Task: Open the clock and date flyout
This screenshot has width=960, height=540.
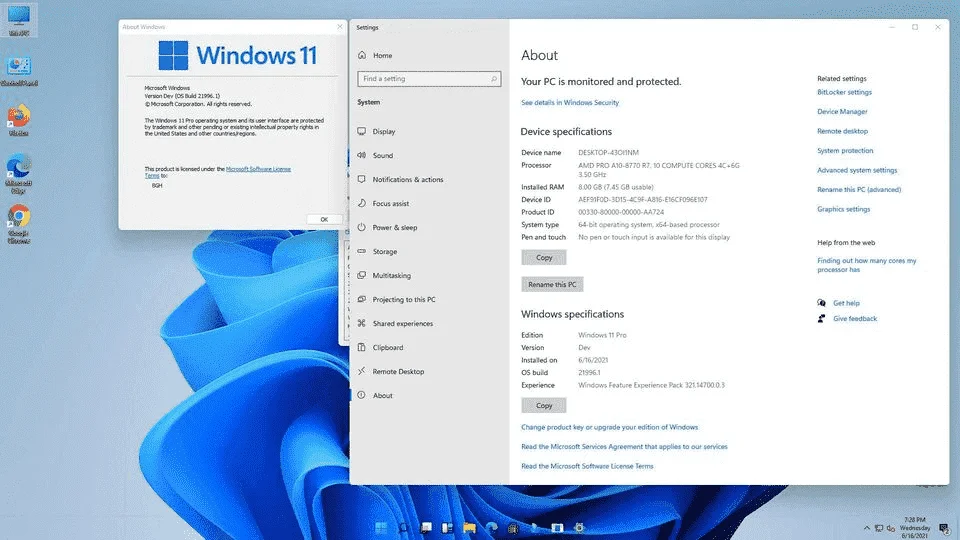Action: [x=915, y=528]
